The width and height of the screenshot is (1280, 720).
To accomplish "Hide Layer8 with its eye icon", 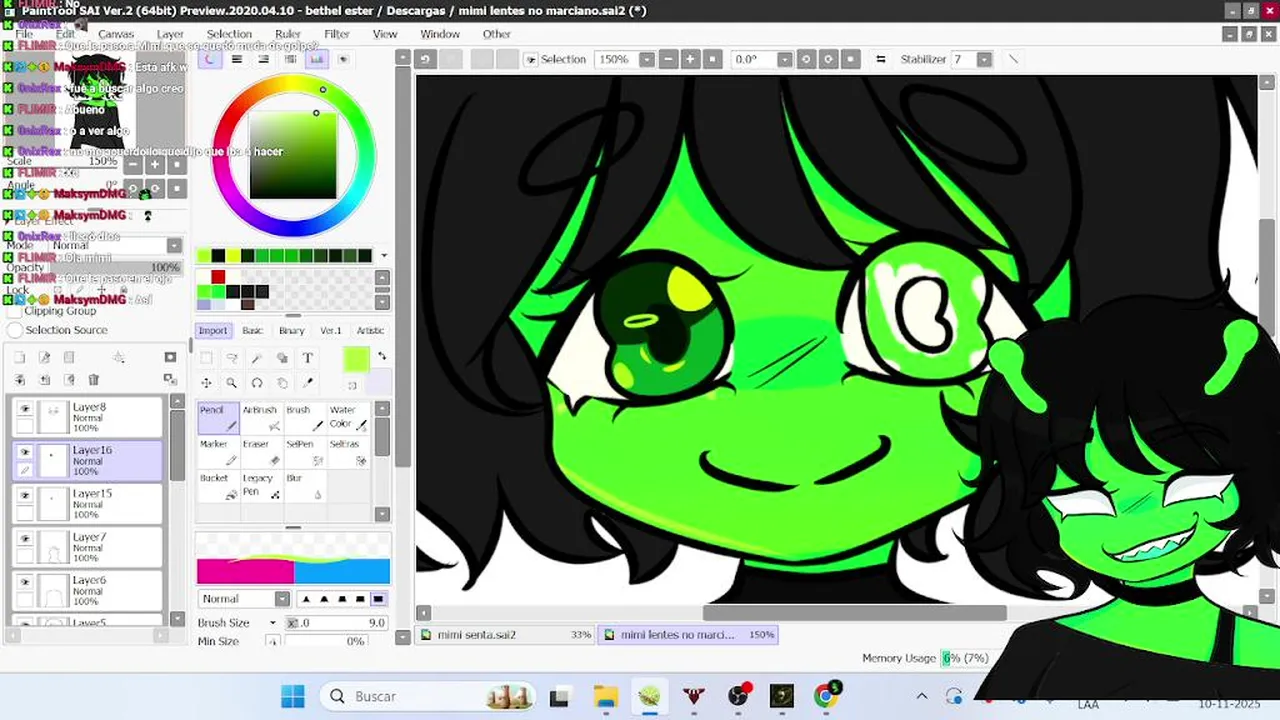I will click(x=25, y=409).
